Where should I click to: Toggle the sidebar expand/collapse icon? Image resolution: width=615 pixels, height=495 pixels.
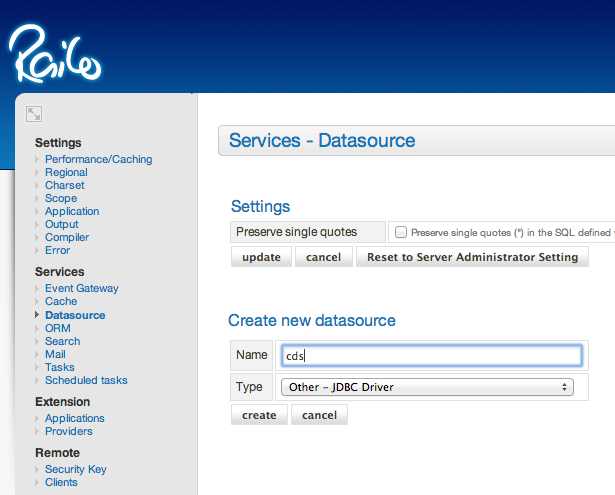[x=34, y=114]
